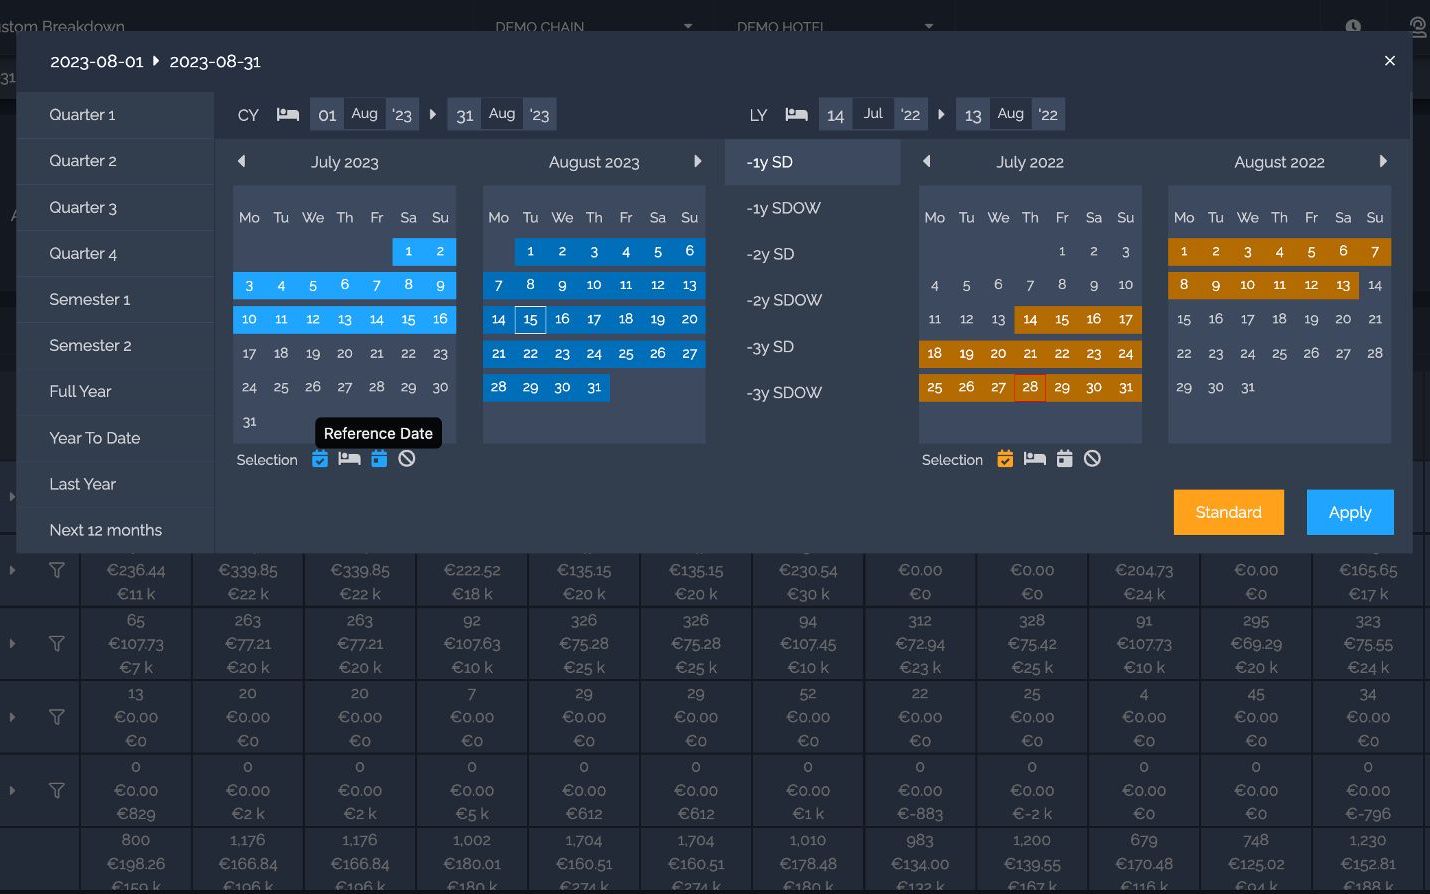Choose Semester 2 preset

[116, 345]
